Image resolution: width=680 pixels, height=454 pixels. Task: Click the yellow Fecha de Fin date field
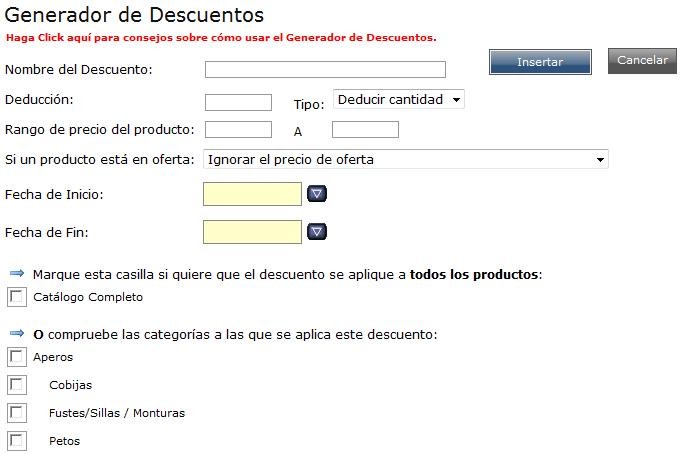[252, 232]
